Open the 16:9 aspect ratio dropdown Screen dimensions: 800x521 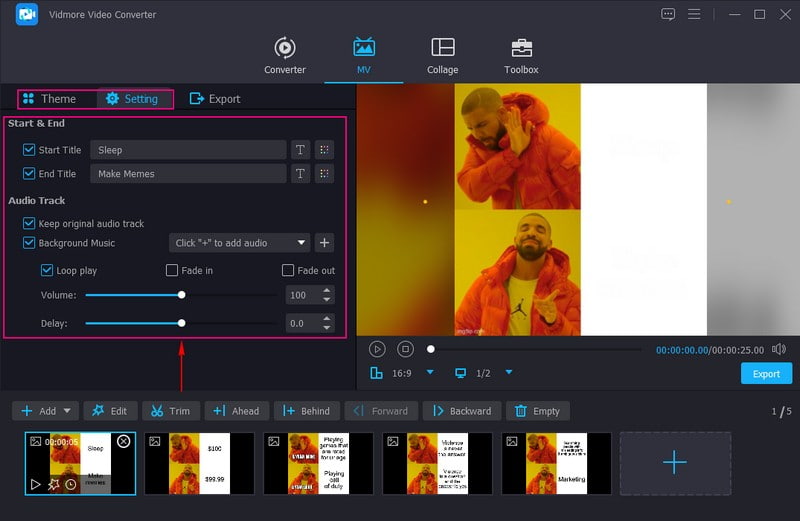[430, 373]
